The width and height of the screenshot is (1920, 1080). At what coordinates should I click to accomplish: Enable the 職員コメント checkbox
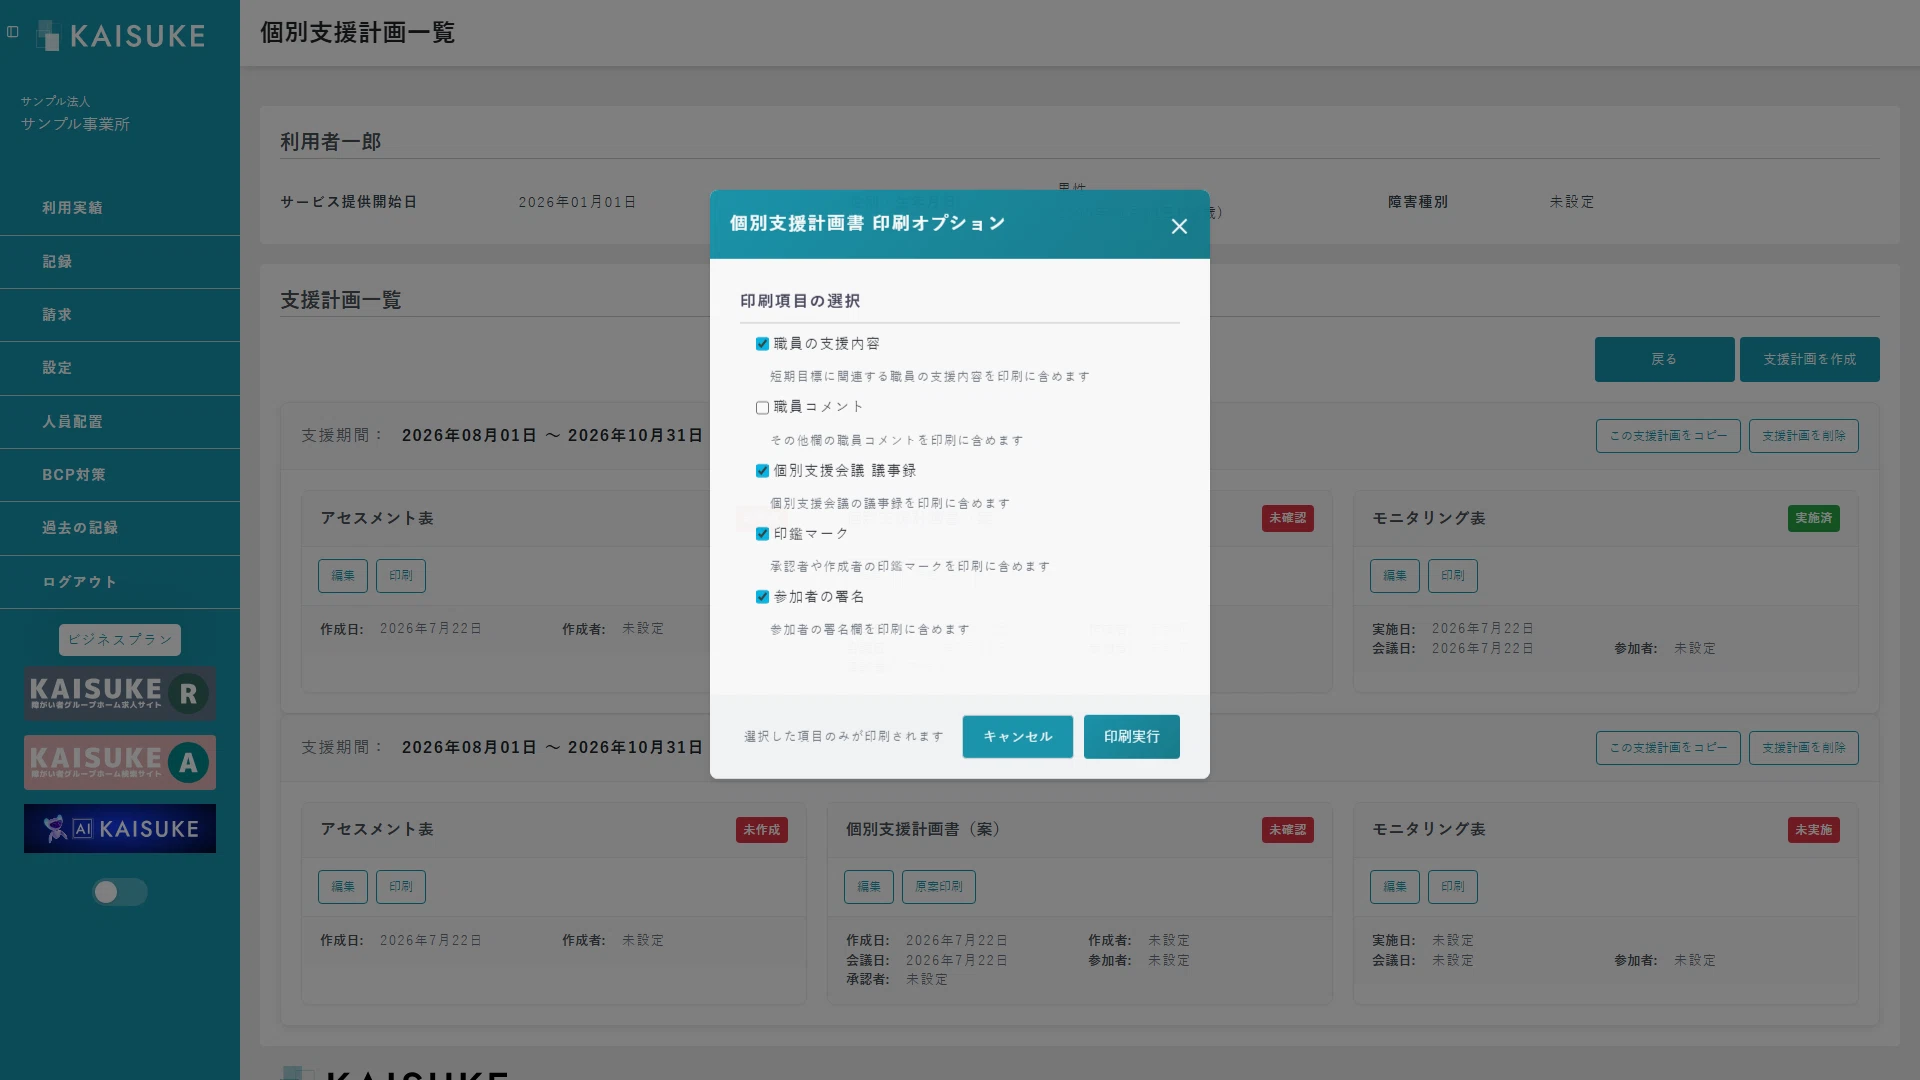tap(762, 408)
